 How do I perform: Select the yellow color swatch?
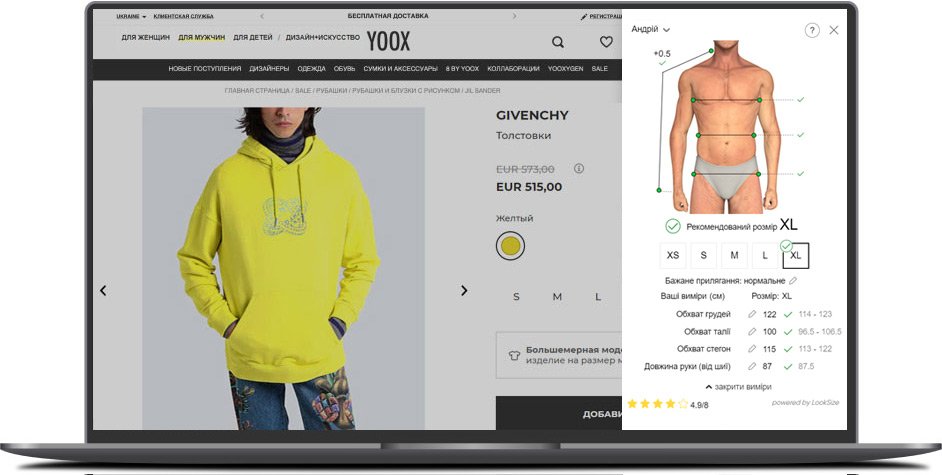coord(511,246)
